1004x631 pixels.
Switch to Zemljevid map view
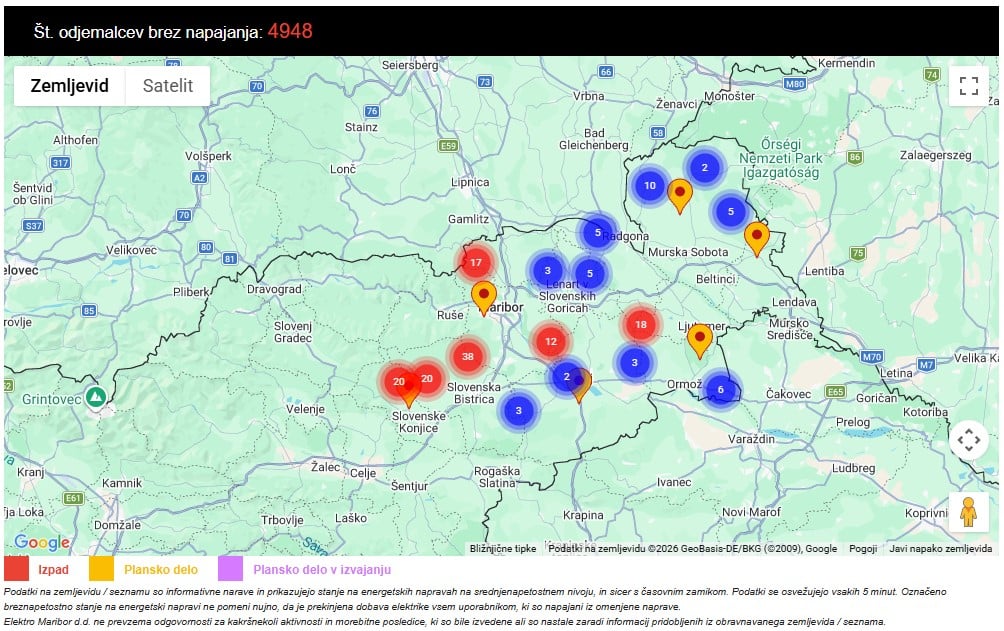tap(69, 86)
